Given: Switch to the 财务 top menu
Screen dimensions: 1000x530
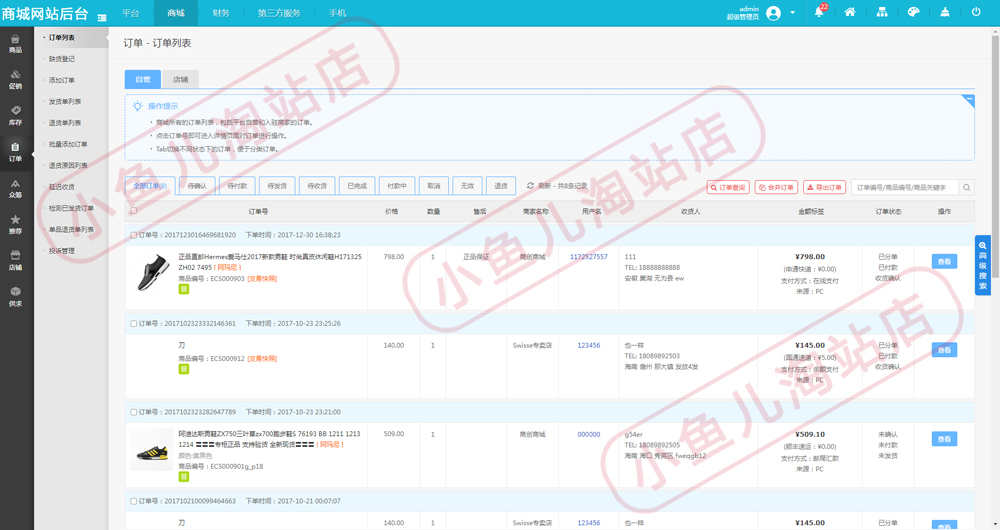Looking at the screenshot, I should [221, 13].
